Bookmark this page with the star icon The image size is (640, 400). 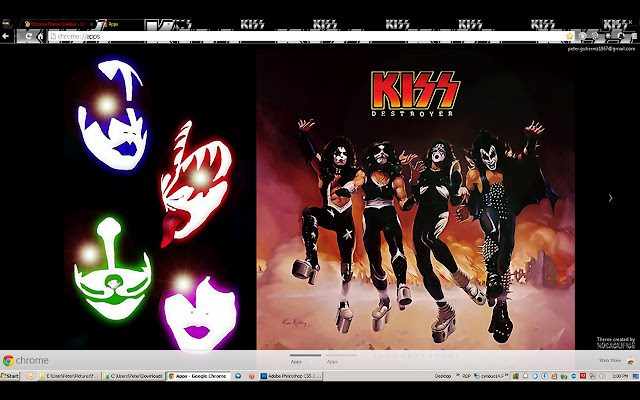click(x=569, y=36)
